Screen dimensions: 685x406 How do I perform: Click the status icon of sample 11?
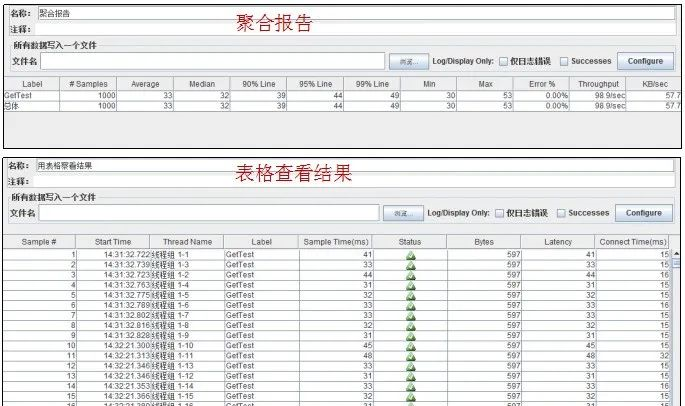pyautogui.click(x=411, y=356)
